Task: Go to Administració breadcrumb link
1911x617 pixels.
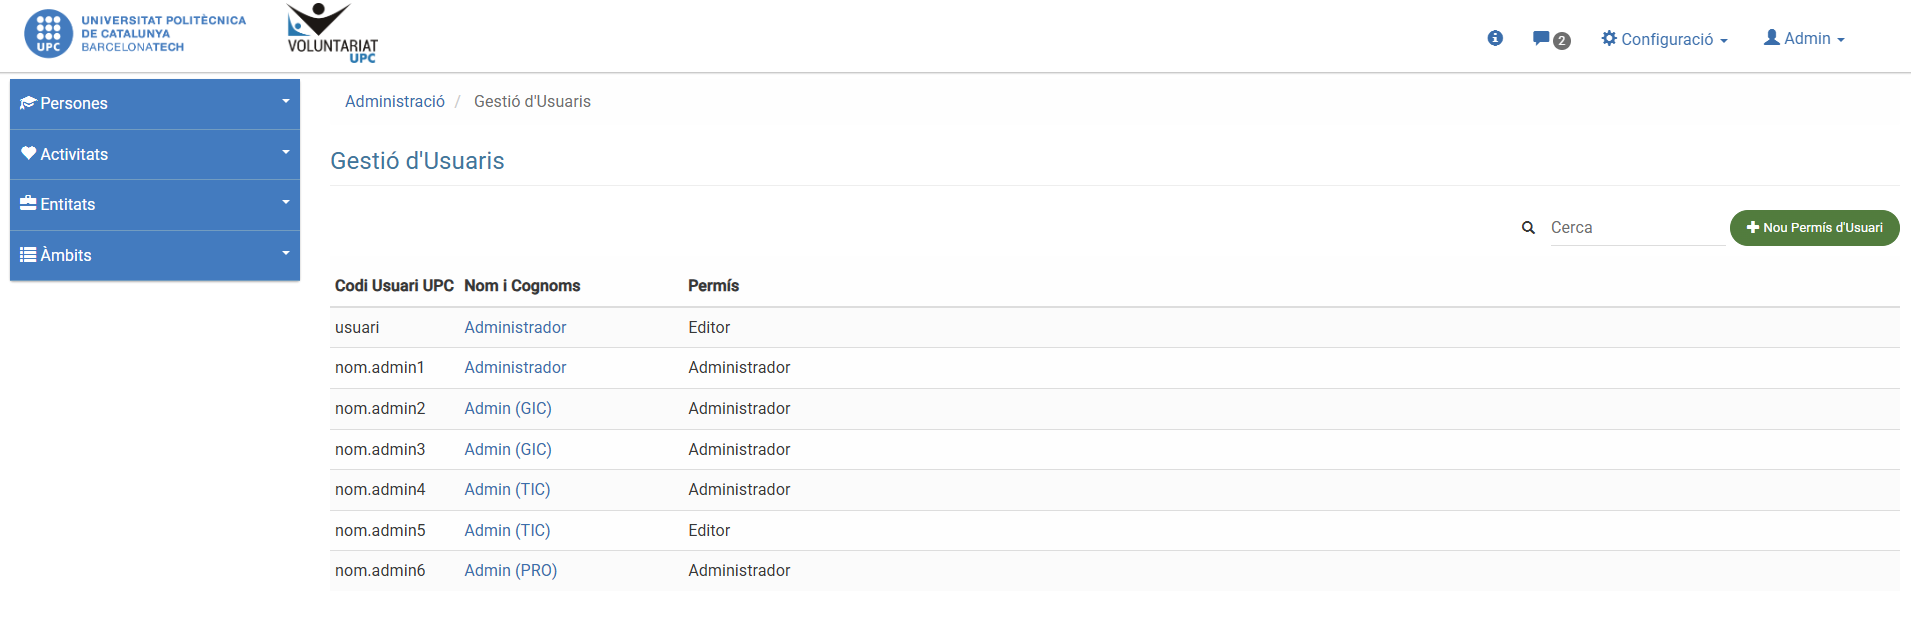Action: pos(395,101)
